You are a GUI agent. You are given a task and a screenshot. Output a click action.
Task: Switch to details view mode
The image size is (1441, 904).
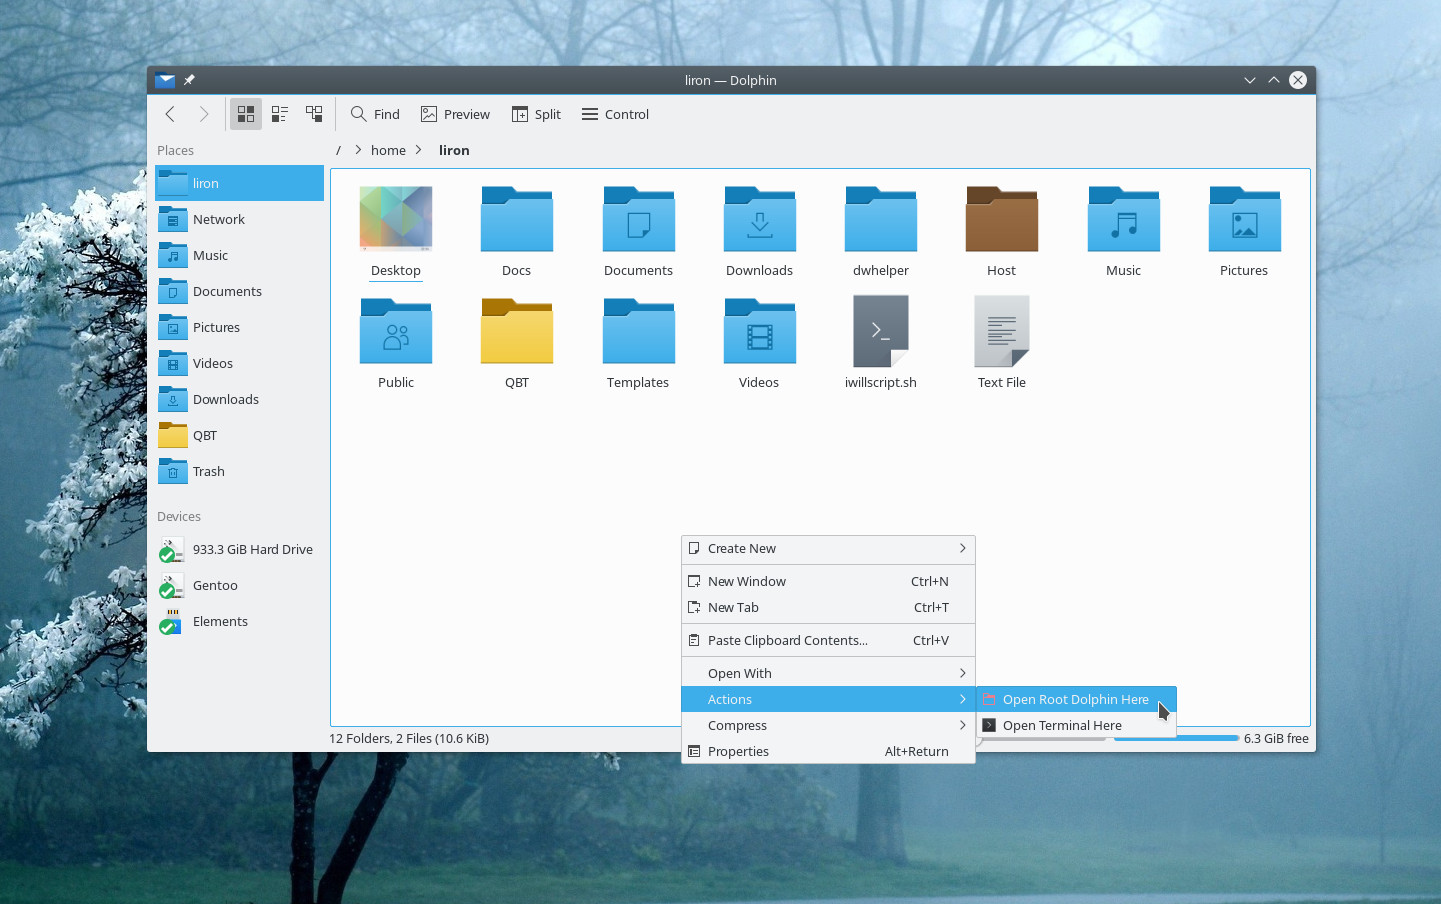click(x=313, y=113)
